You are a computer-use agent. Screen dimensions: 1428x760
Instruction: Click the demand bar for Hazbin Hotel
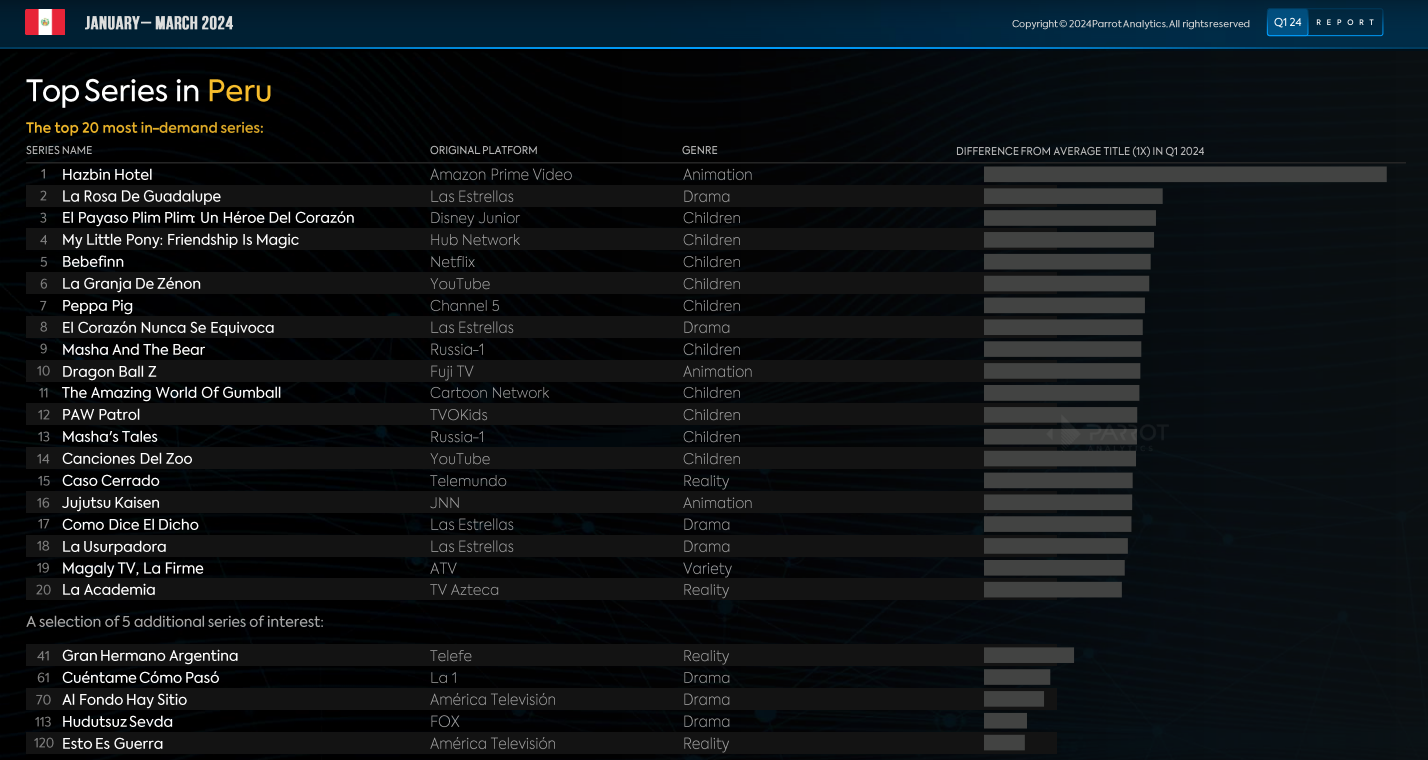[1185, 175]
